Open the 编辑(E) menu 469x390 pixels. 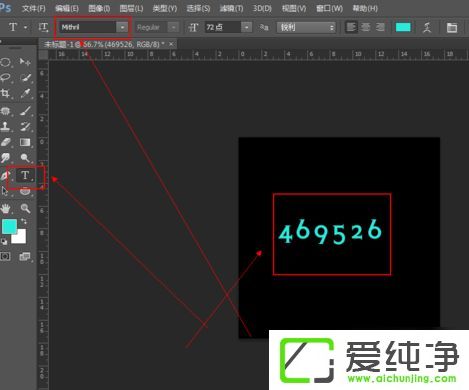point(67,8)
